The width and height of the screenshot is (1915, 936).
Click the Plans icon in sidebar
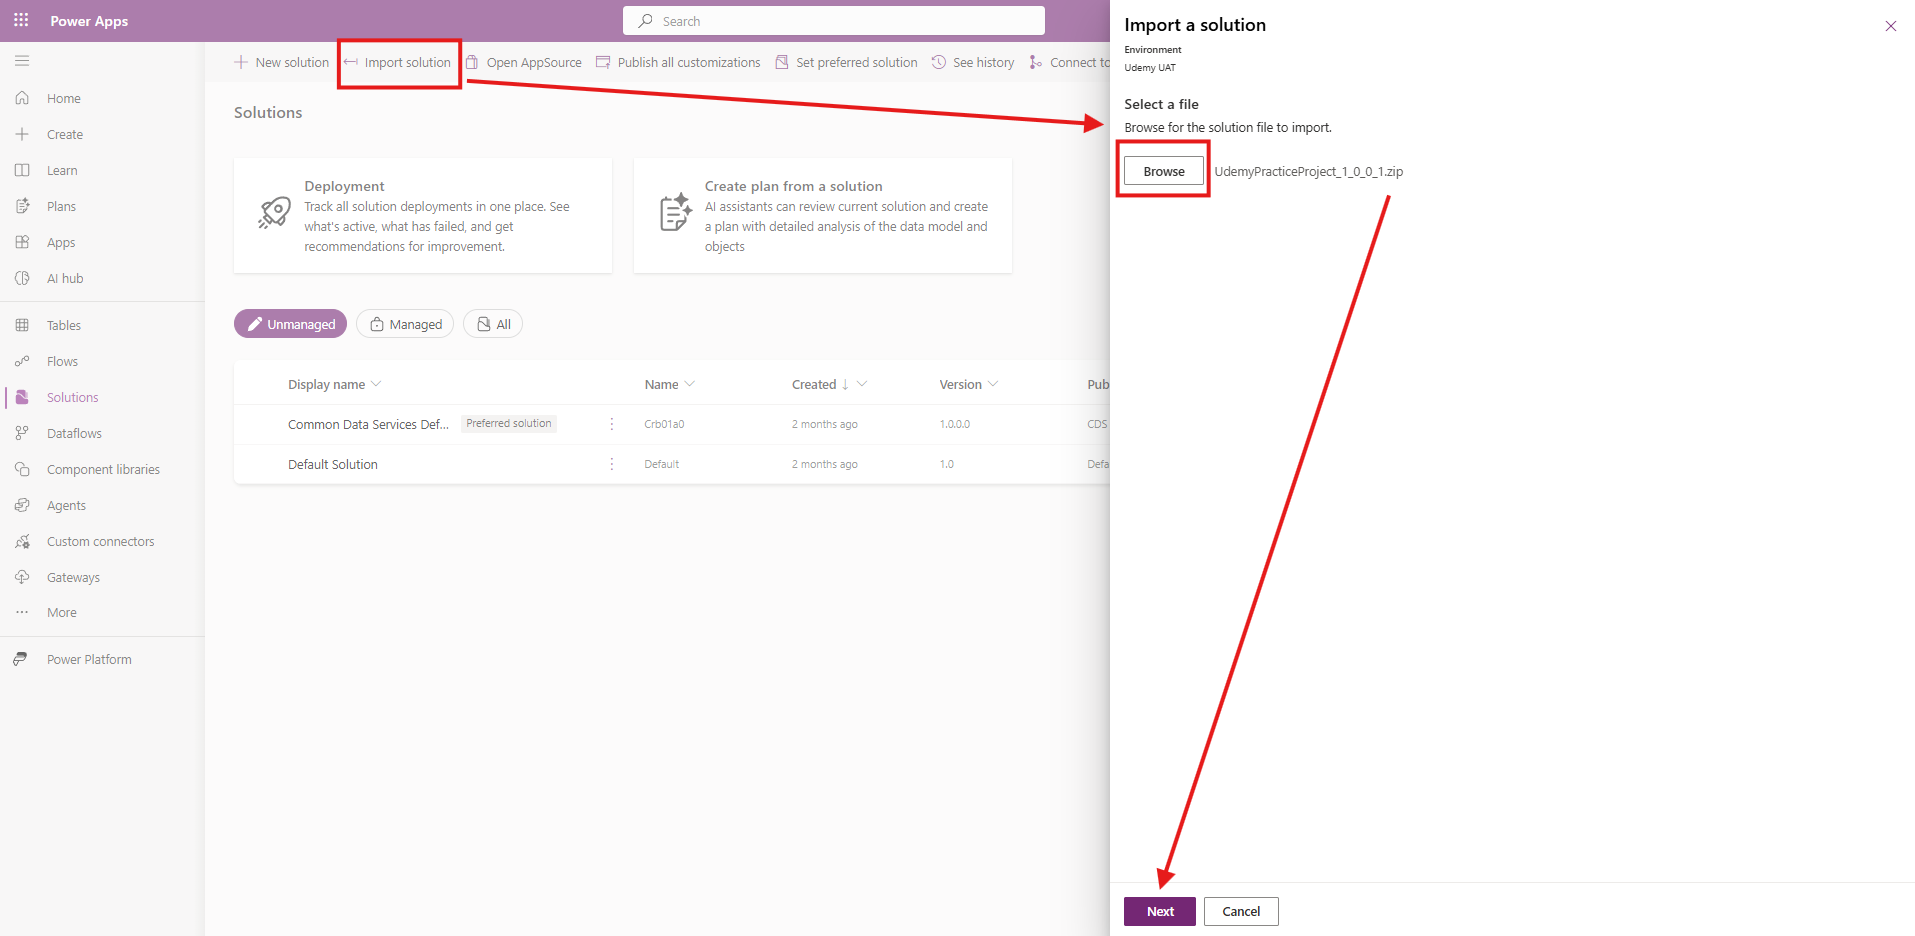(22, 206)
